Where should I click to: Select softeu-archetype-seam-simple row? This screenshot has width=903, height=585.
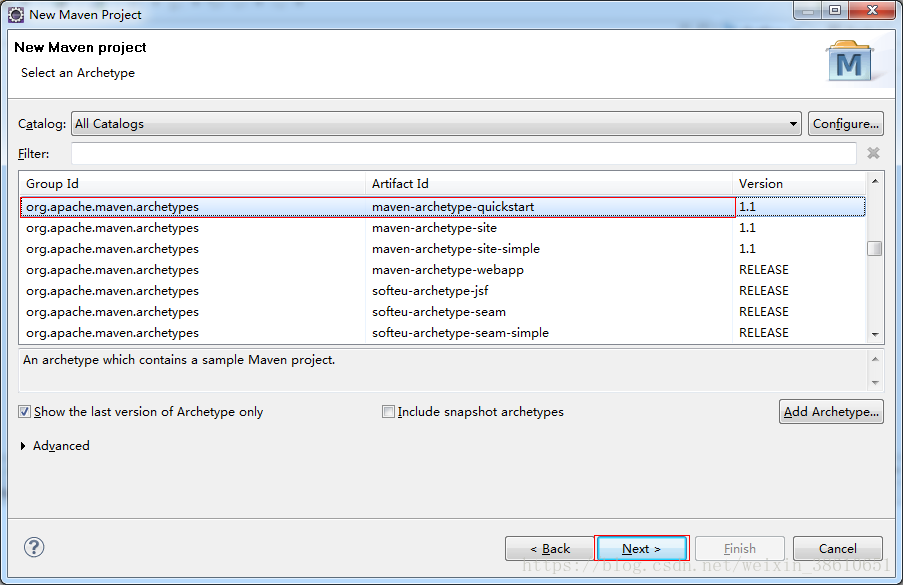point(442,333)
